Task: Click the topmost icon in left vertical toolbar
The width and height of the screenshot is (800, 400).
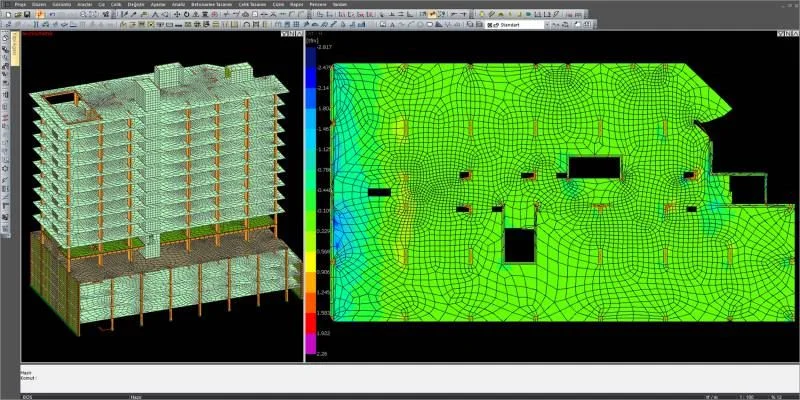Action: (x=5, y=37)
